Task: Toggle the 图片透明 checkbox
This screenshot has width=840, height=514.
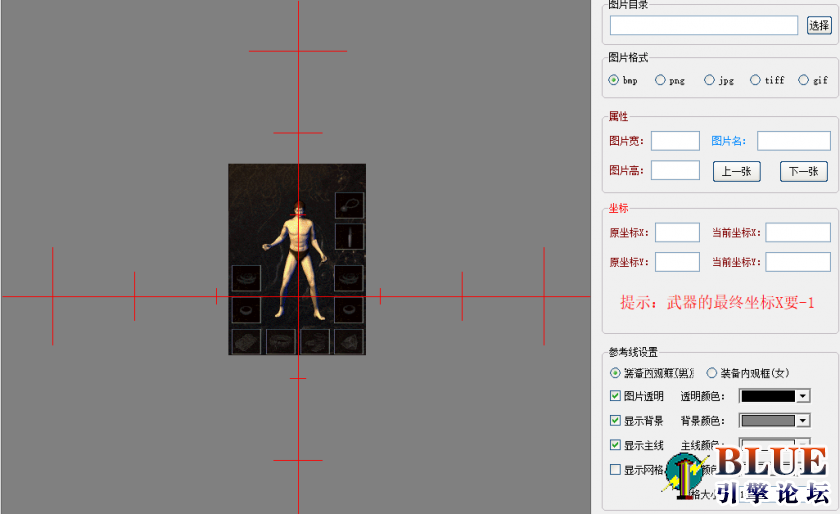Action: click(x=615, y=396)
